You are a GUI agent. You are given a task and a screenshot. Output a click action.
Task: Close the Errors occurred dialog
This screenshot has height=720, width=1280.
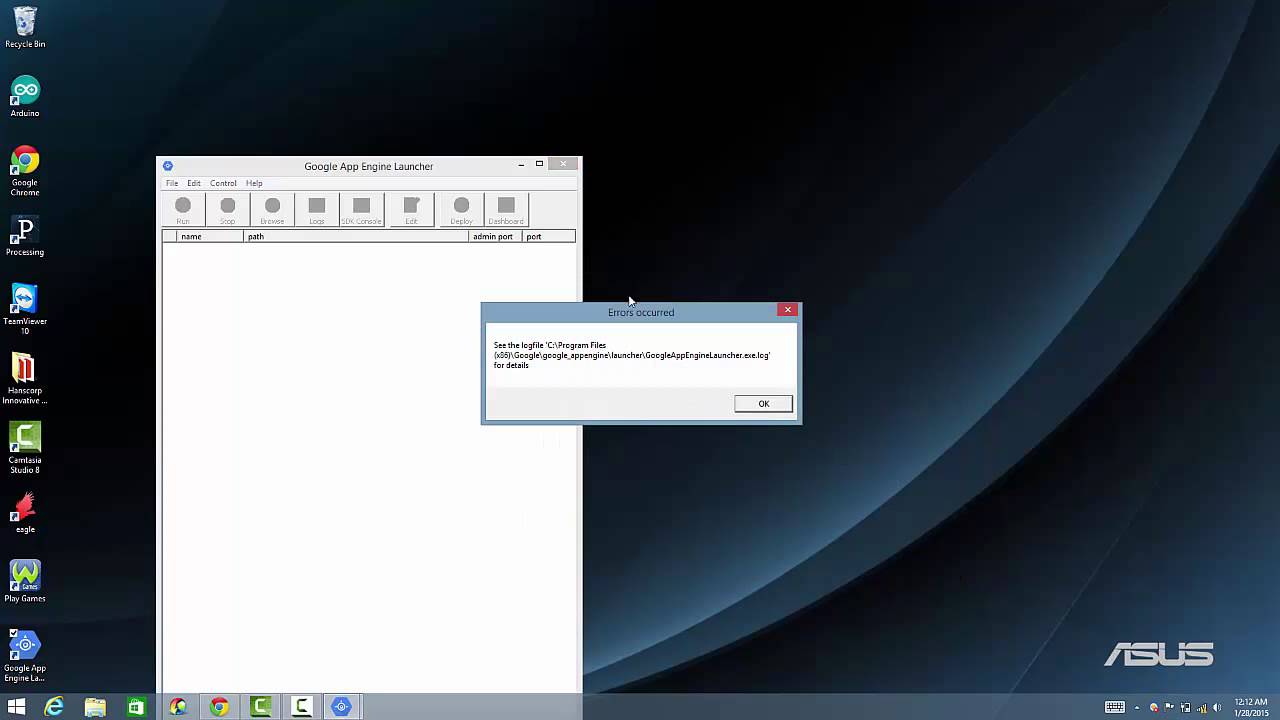pos(788,310)
